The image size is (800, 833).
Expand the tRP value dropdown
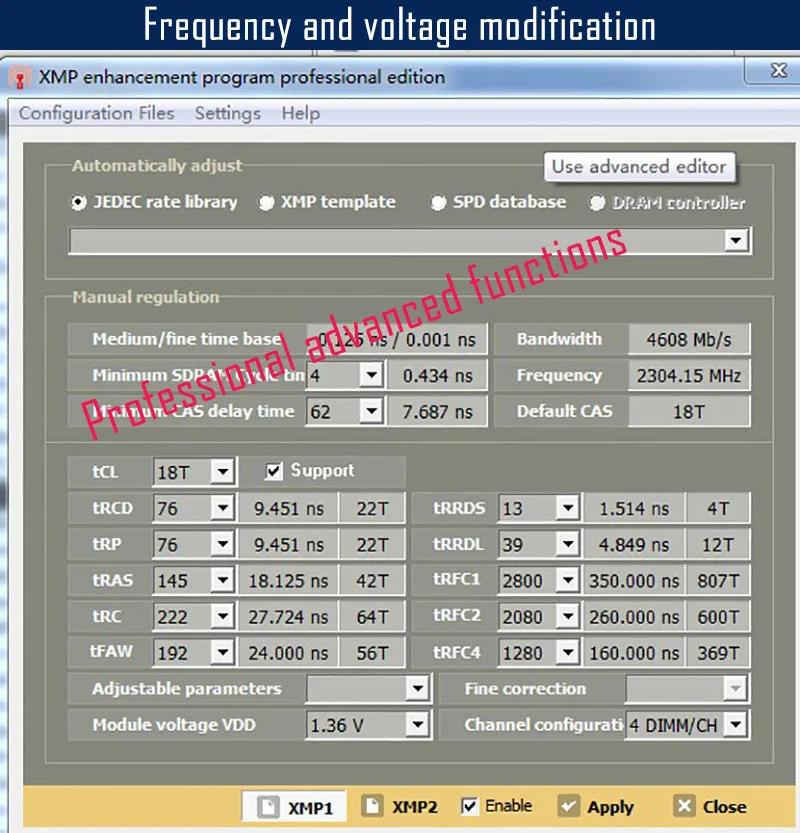point(223,544)
